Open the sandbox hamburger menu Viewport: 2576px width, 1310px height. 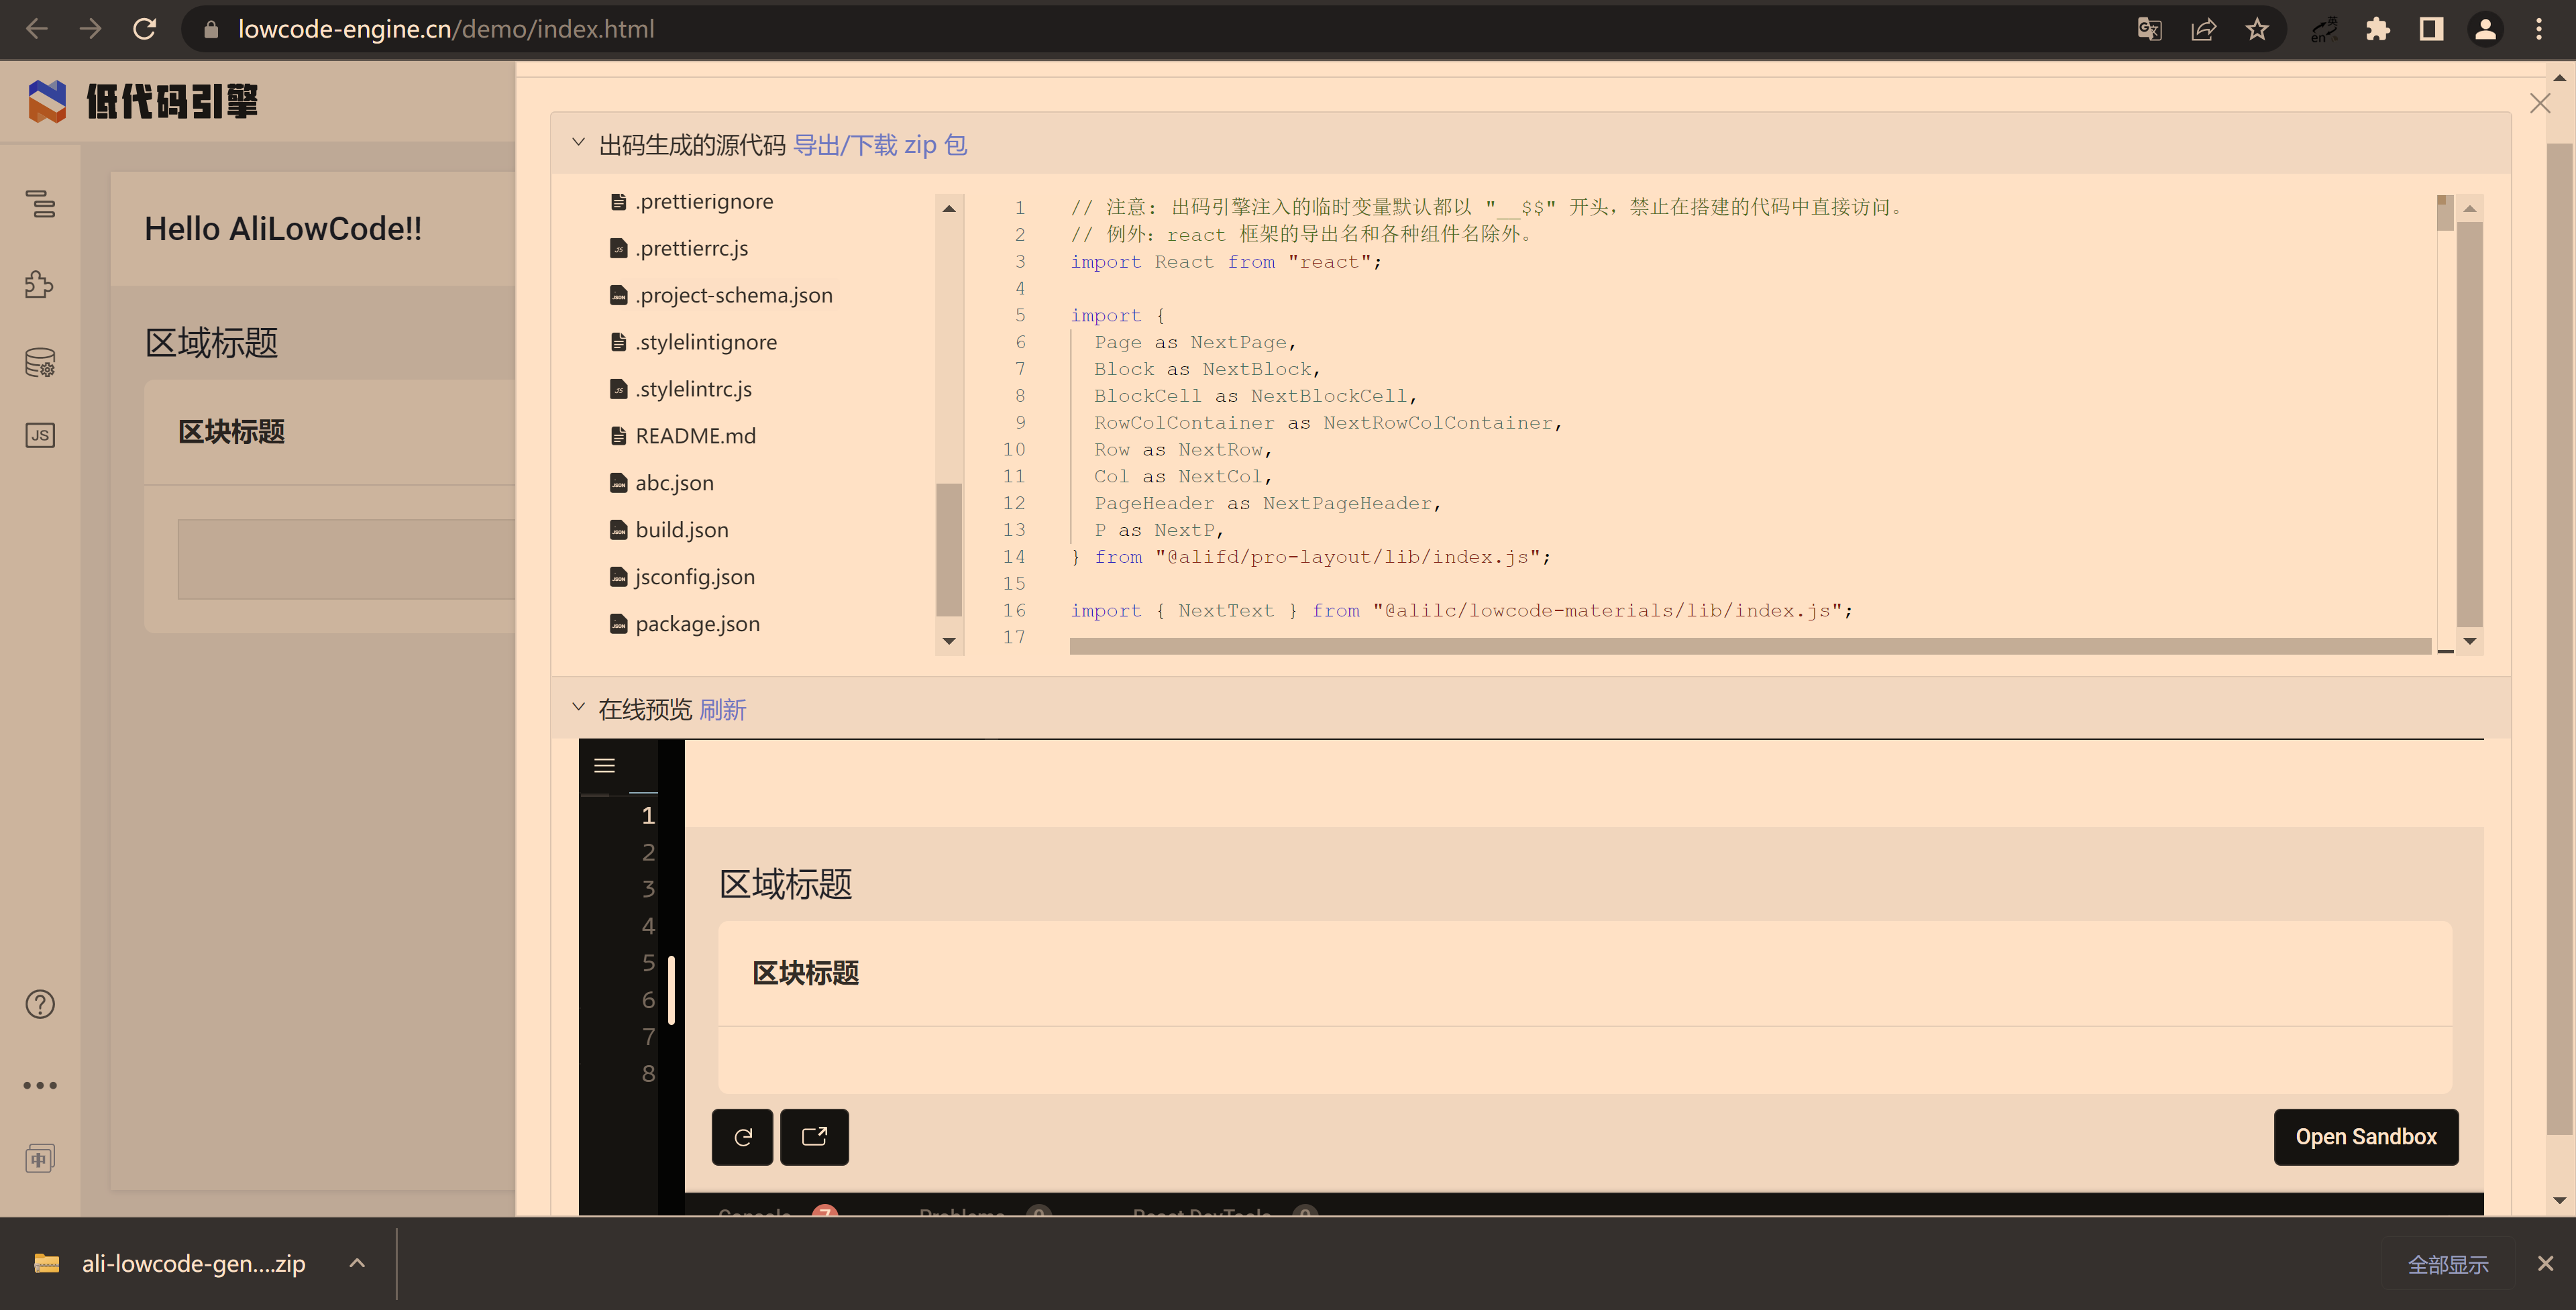(x=604, y=764)
